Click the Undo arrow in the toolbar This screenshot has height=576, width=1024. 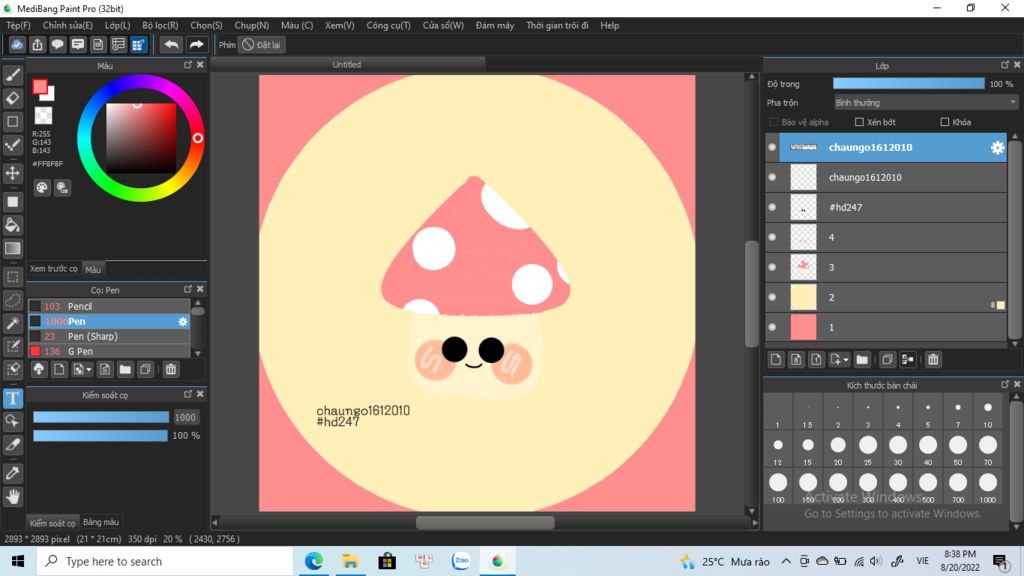point(171,44)
